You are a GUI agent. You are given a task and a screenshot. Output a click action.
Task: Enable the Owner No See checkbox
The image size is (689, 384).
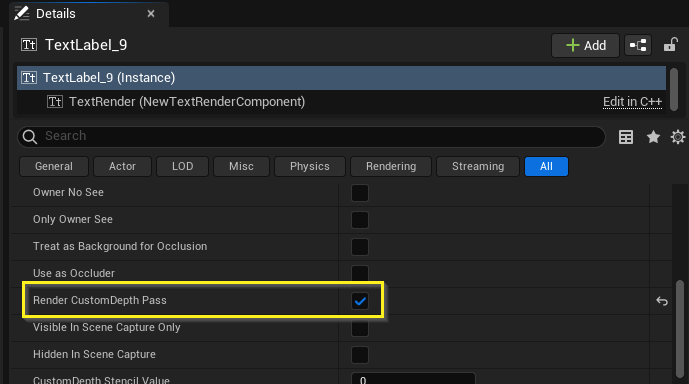(x=360, y=193)
